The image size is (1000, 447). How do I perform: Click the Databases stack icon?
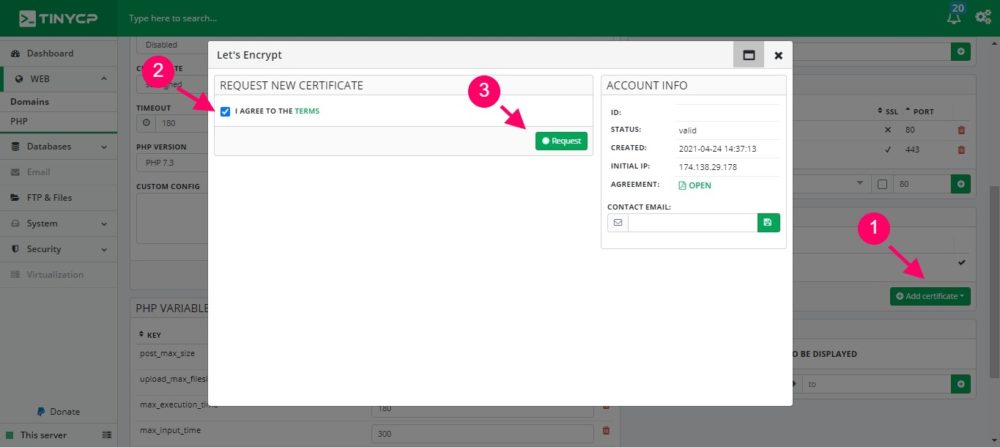[x=16, y=147]
